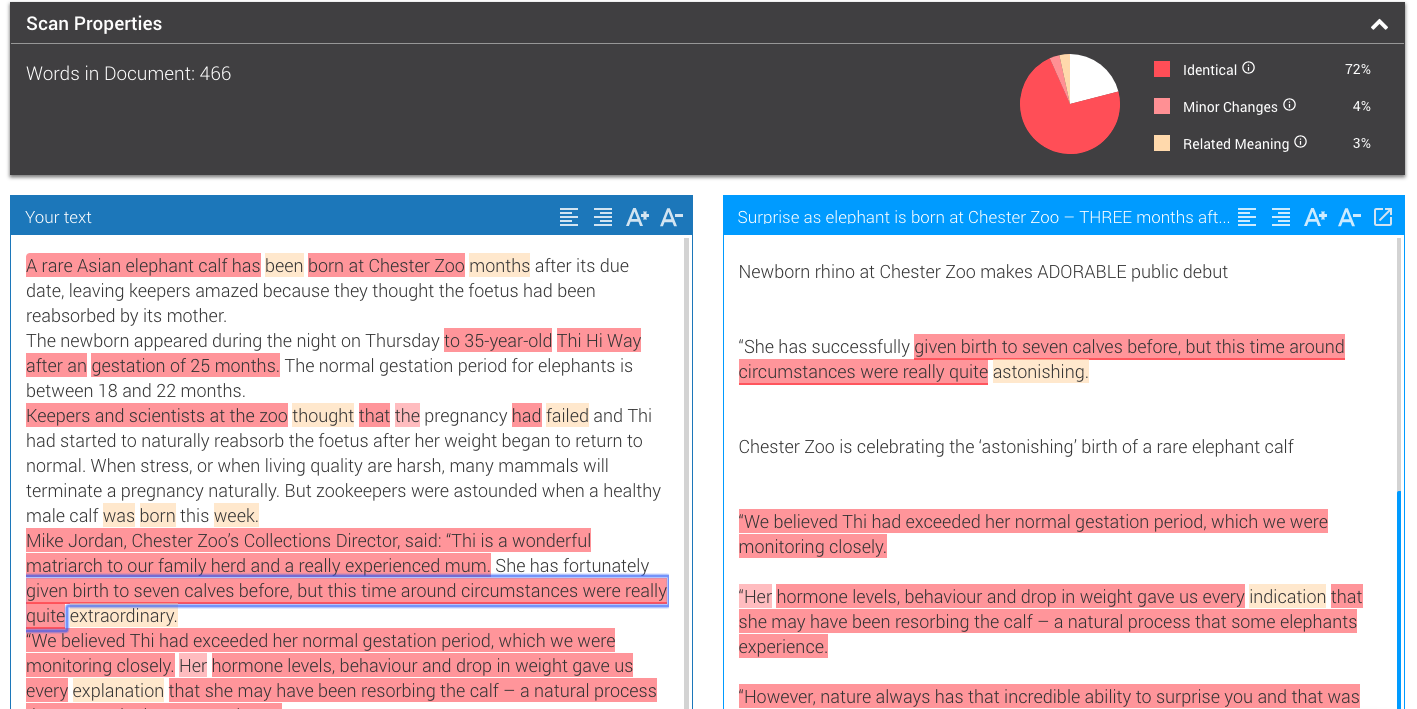Screen dimensions: 1417x709
Task: Open source article in a new window
Action: click(1383, 217)
